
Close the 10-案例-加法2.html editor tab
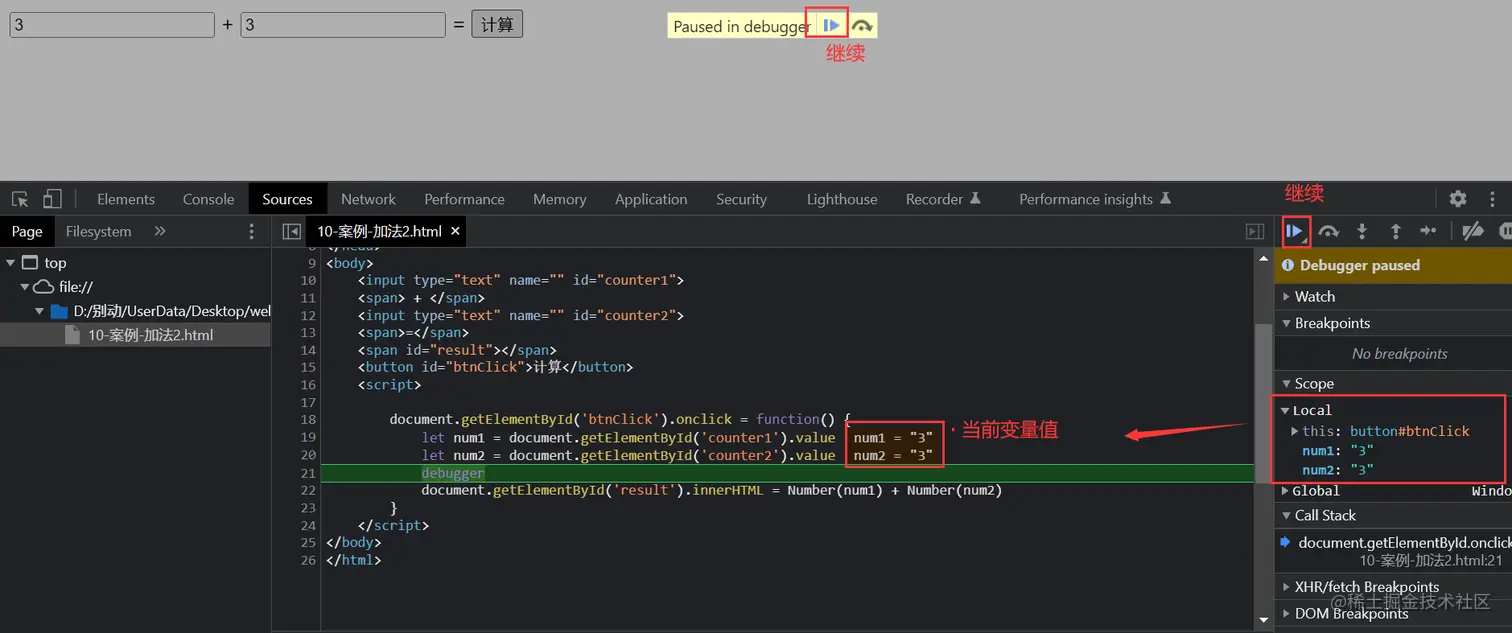455,231
